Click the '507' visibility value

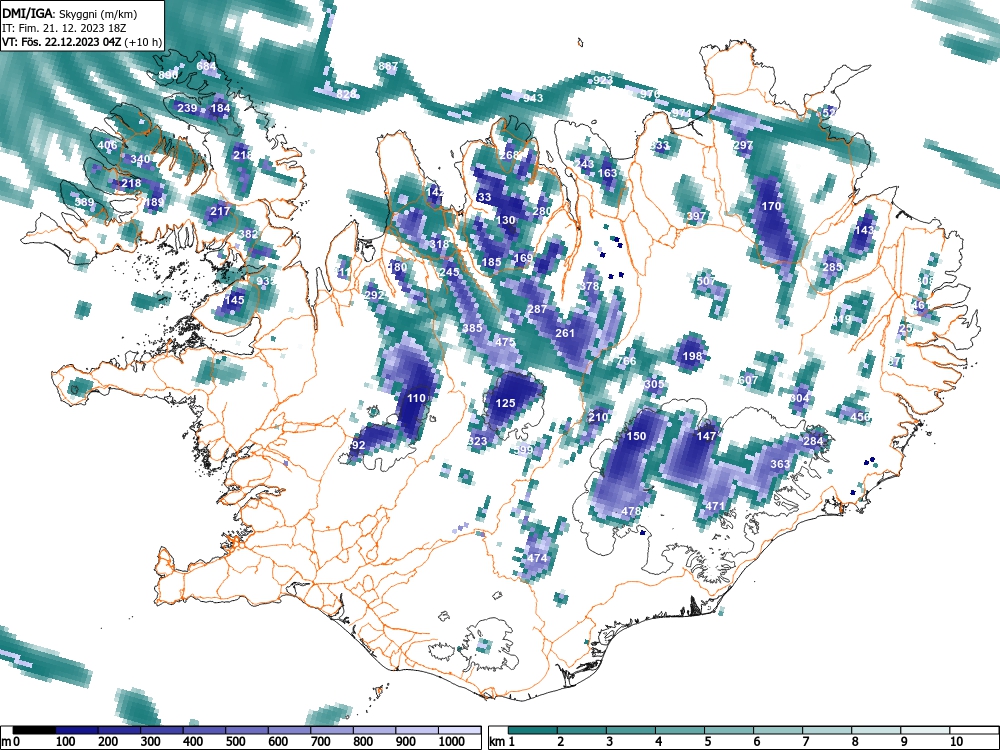[x=706, y=281]
